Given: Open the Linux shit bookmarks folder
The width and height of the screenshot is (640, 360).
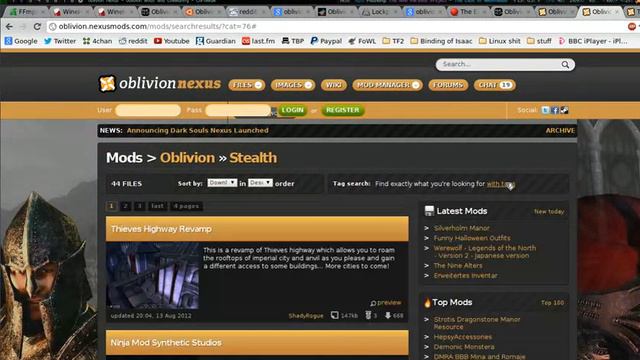Looking at the screenshot, I should point(500,41).
